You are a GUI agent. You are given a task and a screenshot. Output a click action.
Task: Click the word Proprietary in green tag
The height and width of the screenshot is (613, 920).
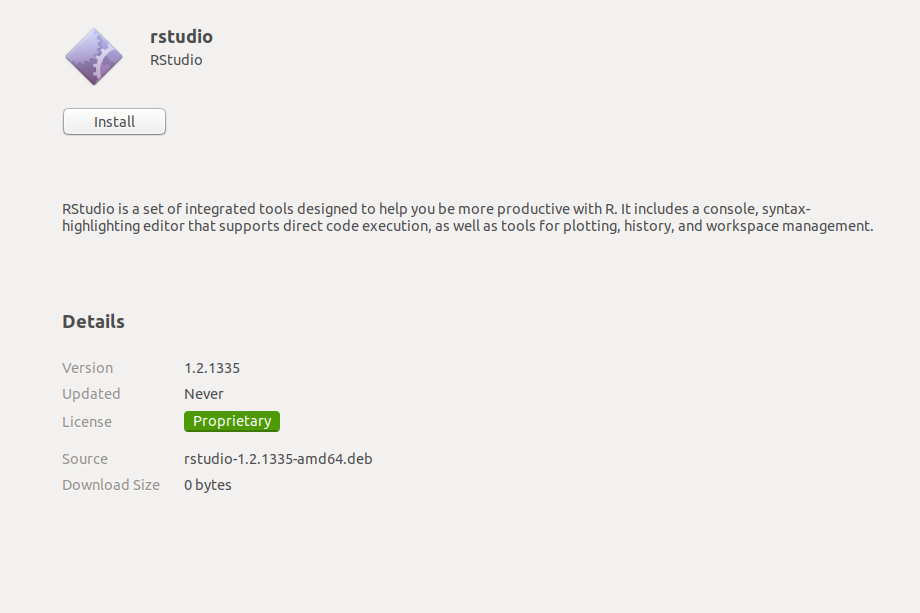coord(232,421)
